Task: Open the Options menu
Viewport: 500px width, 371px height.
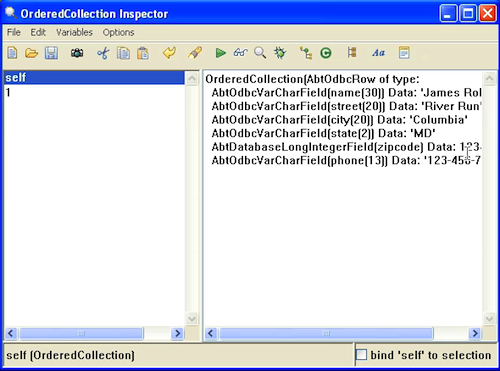Action: point(118,32)
